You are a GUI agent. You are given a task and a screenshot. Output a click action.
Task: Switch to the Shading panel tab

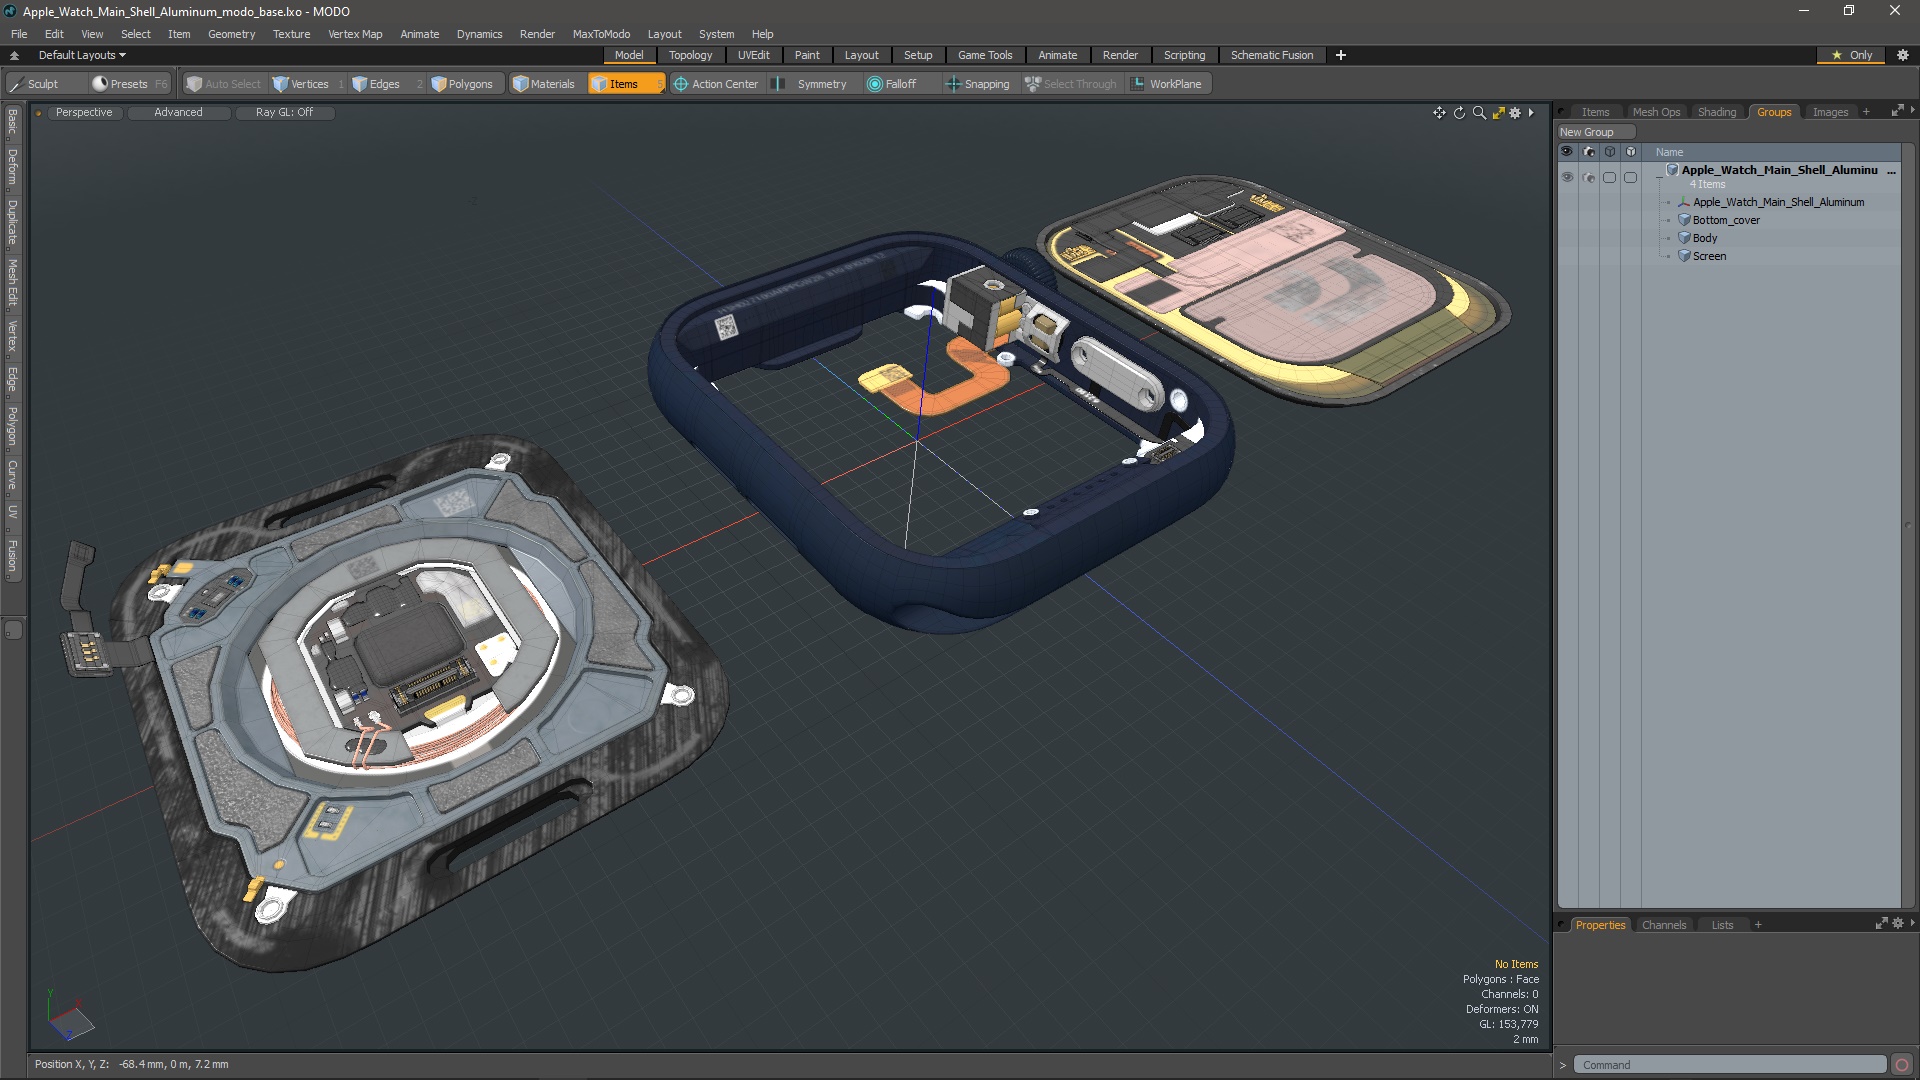tap(1717, 112)
